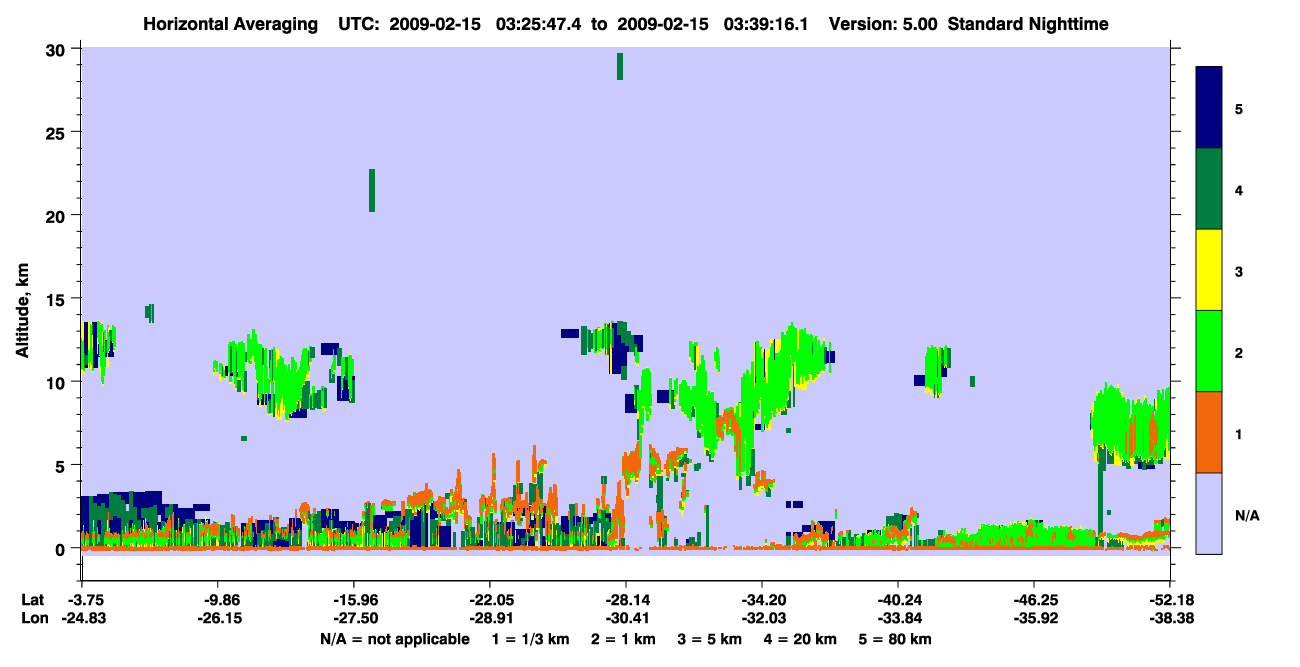This screenshot has width=1300, height=667.
Task: Click longitude value '-38.38'
Action: coord(1170,619)
